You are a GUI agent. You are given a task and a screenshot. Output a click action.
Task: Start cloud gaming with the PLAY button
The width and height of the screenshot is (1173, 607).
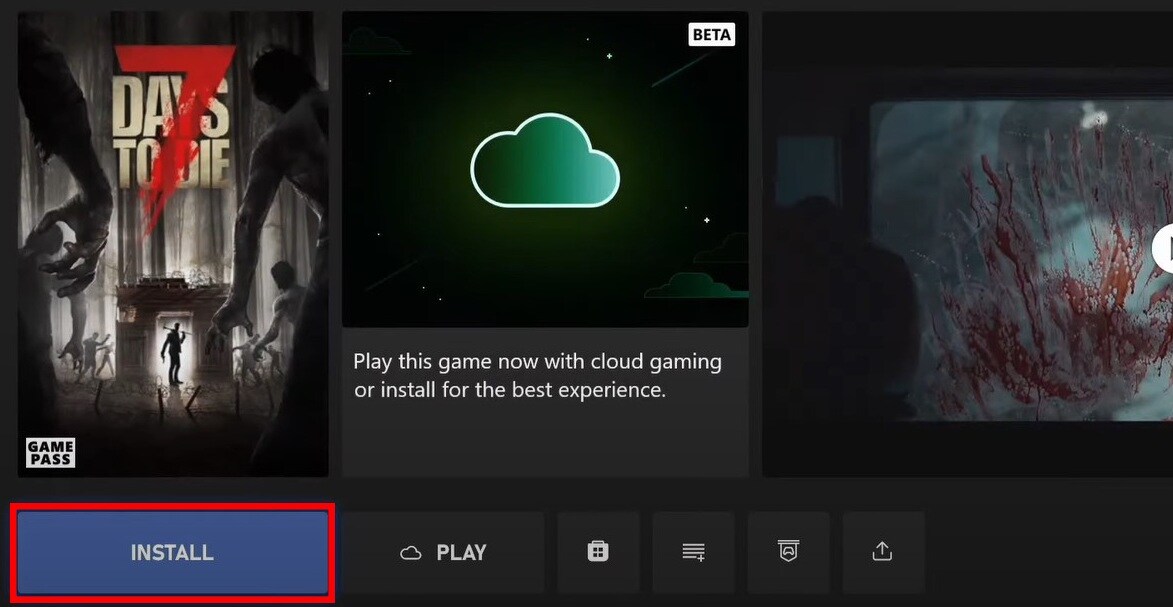[444, 552]
